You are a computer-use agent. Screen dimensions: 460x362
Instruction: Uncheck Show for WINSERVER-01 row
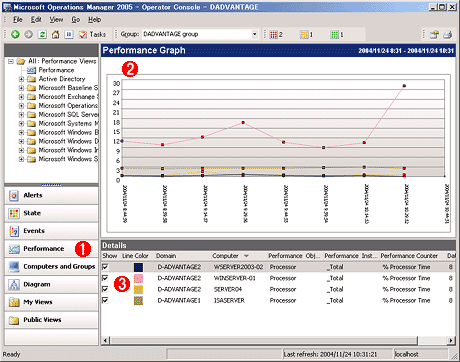click(105, 278)
